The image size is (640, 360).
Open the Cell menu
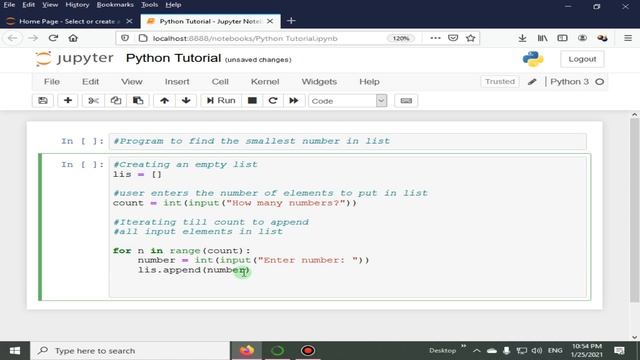(x=220, y=82)
